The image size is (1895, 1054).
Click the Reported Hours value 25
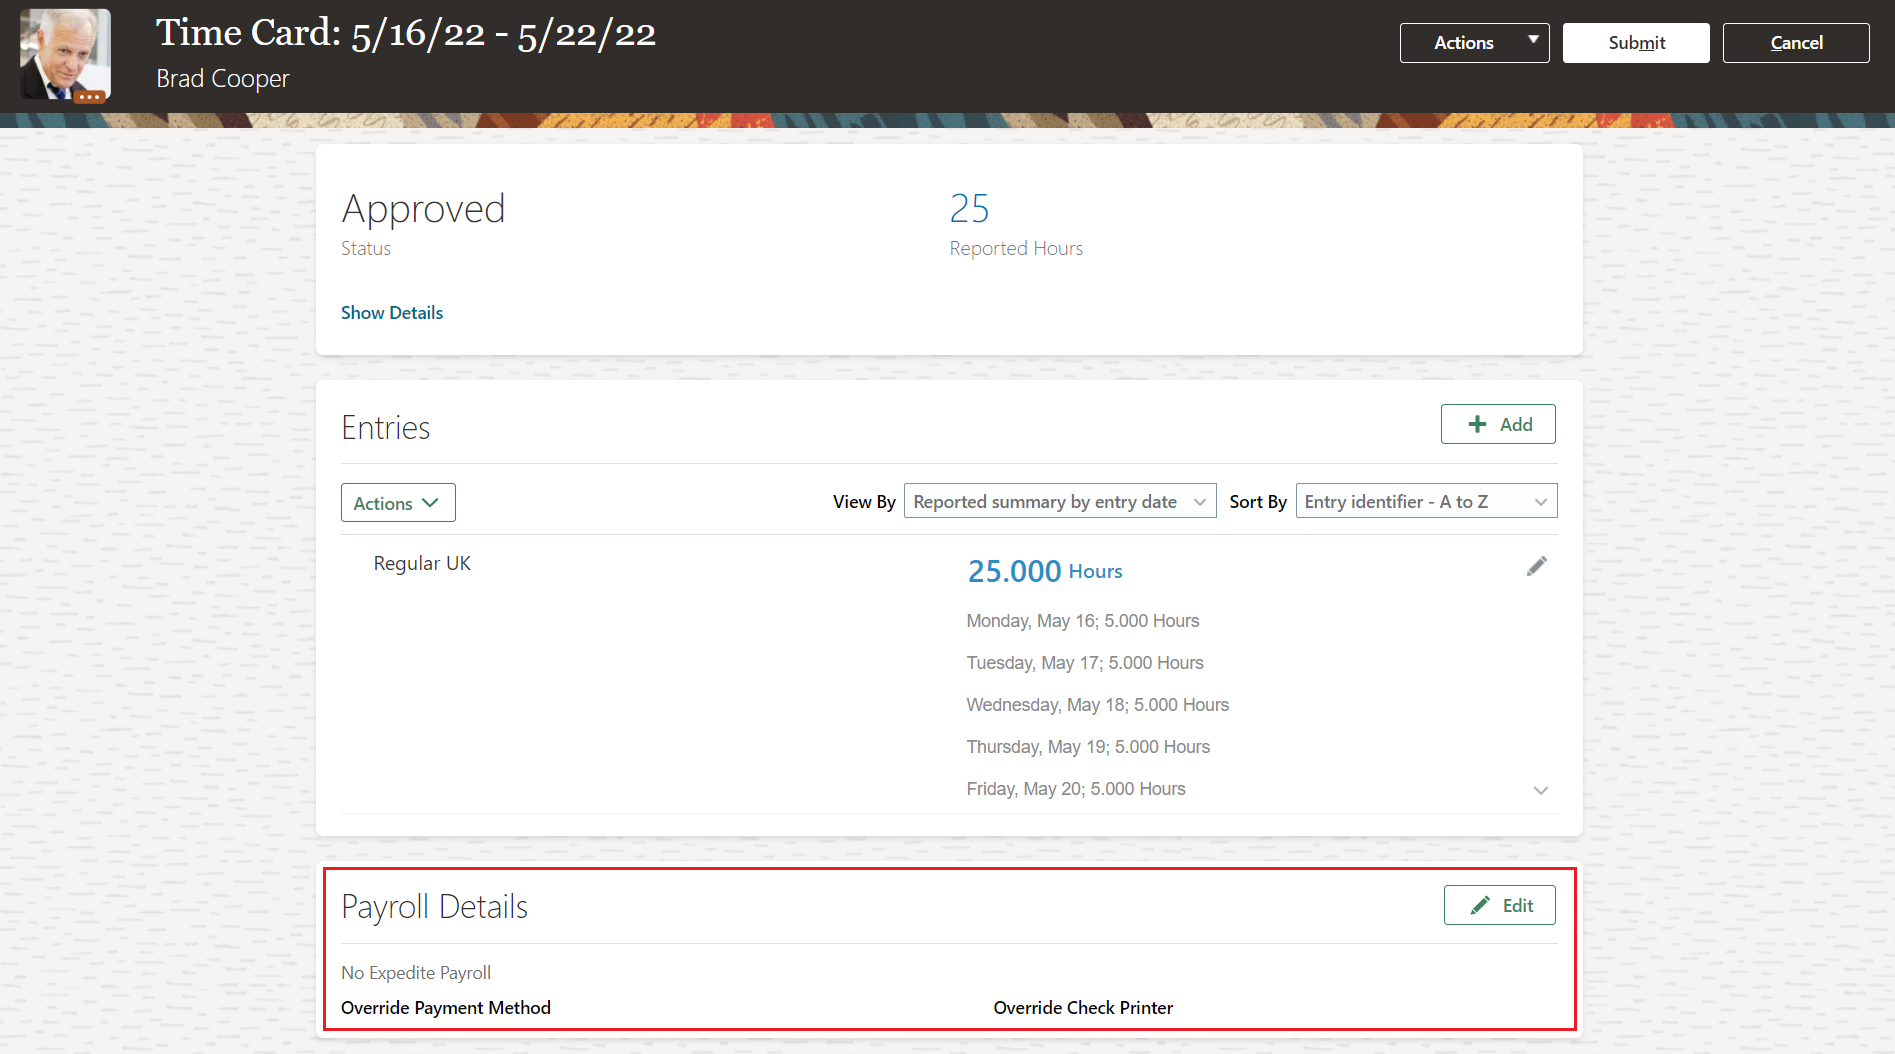969,209
